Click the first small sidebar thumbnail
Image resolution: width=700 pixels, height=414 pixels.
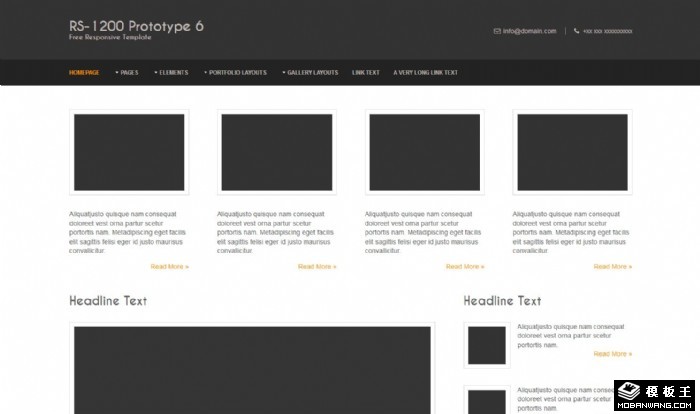pyautogui.click(x=487, y=345)
